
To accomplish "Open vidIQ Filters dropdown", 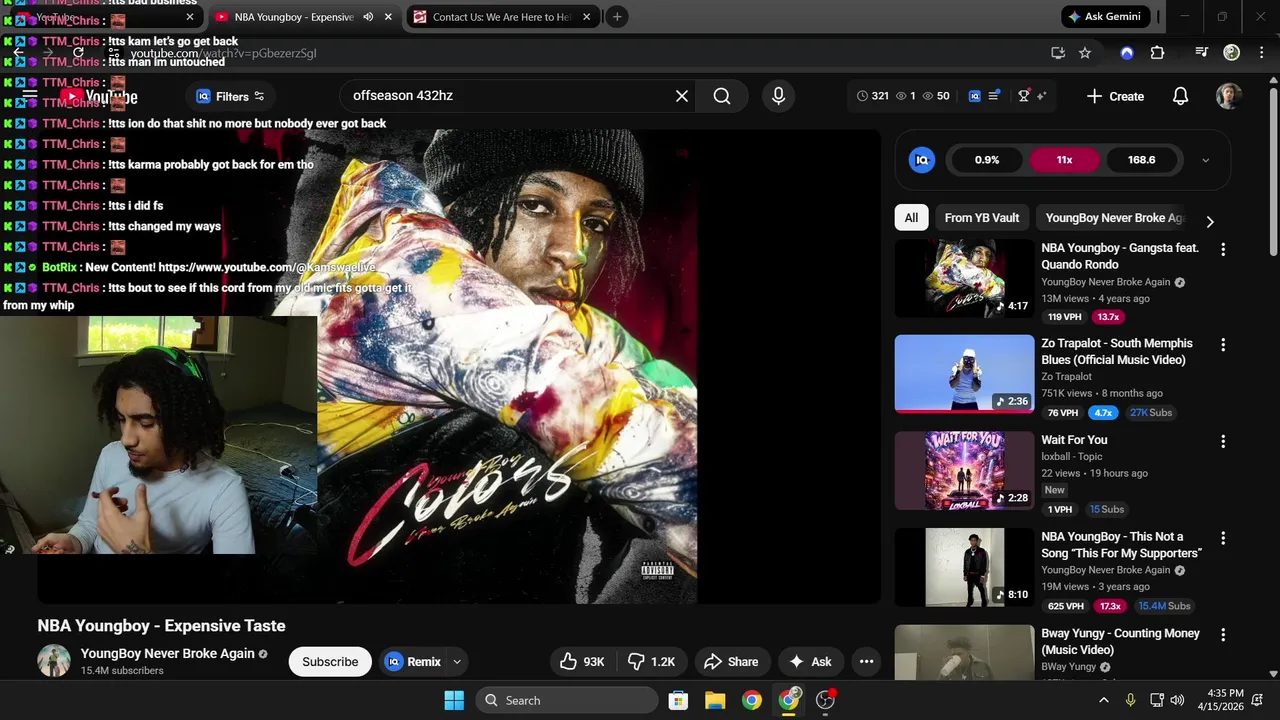I will 231,96.
